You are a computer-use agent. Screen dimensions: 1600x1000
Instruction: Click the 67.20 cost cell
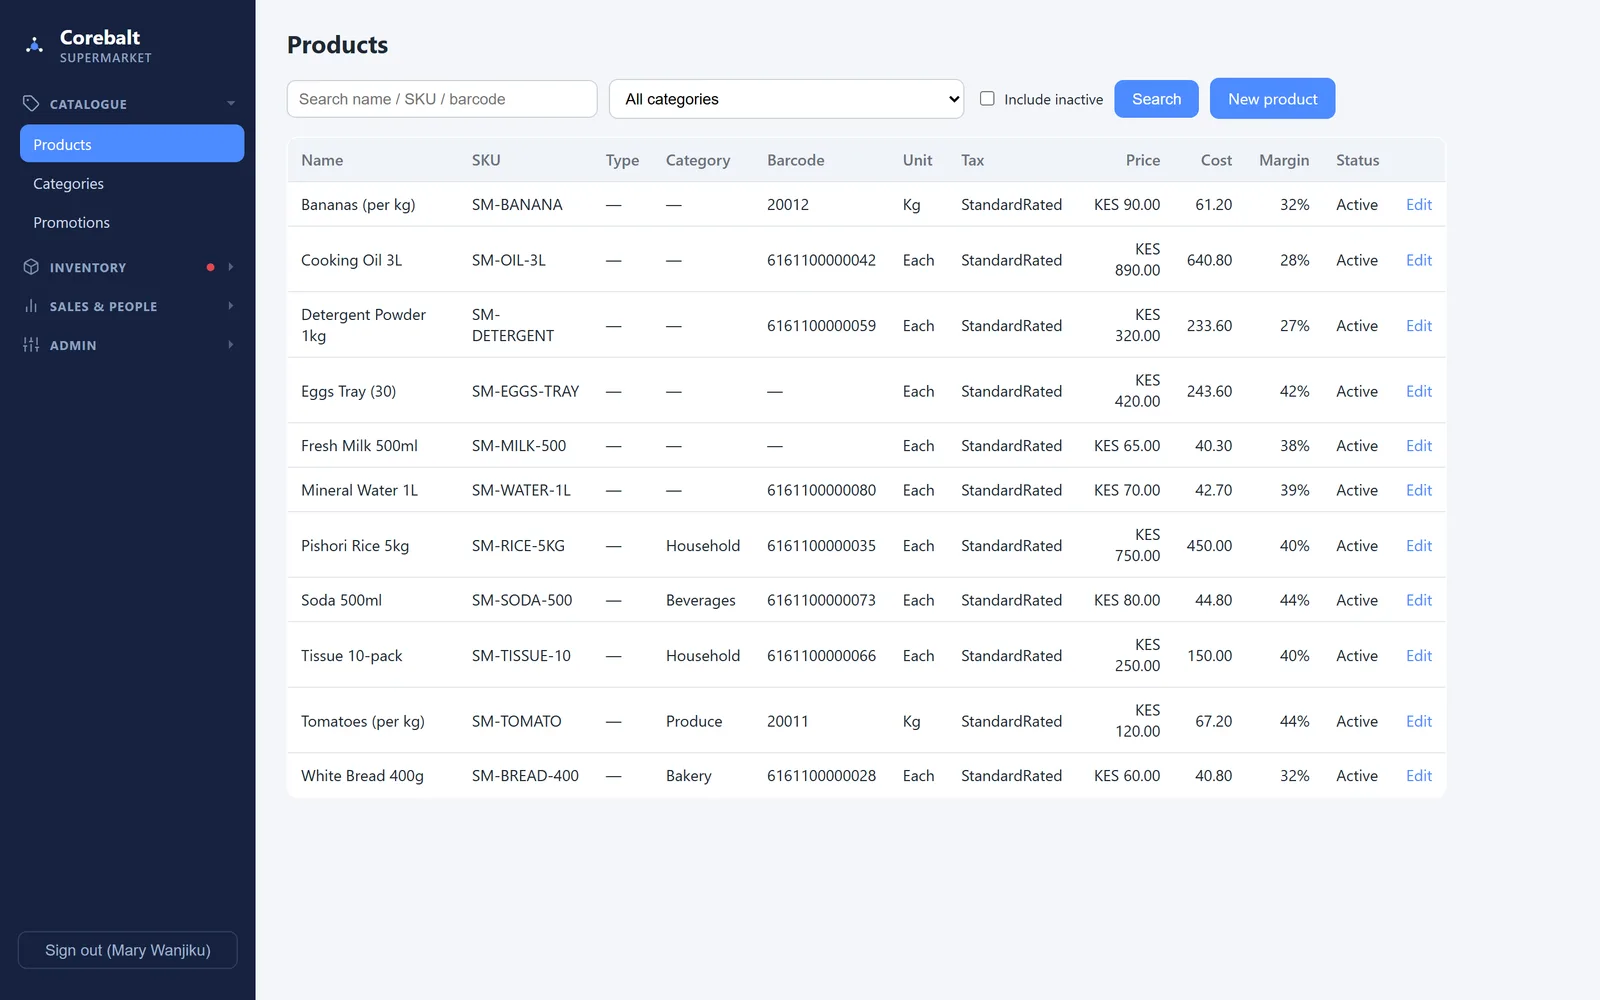click(x=1213, y=721)
